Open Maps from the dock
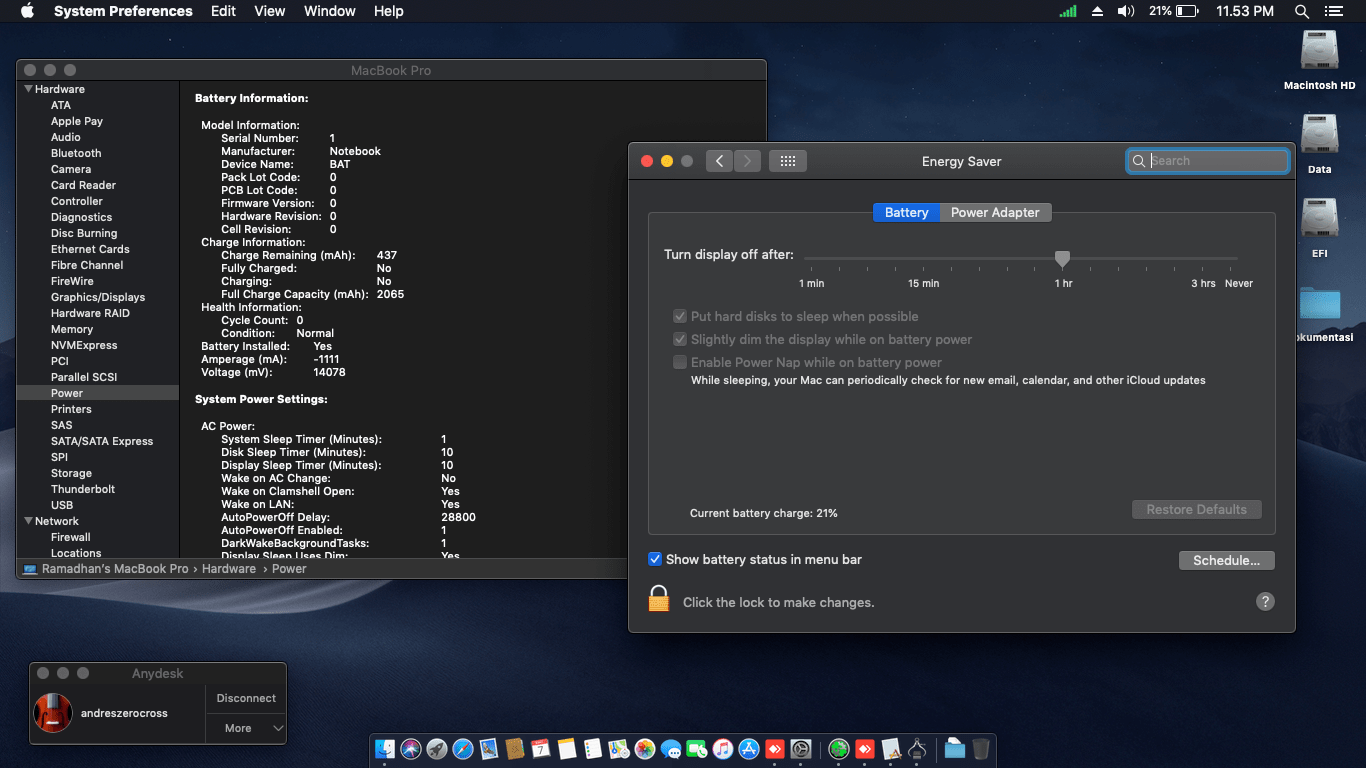The height and width of the screenshot is (768, 1366). point(619,749)
